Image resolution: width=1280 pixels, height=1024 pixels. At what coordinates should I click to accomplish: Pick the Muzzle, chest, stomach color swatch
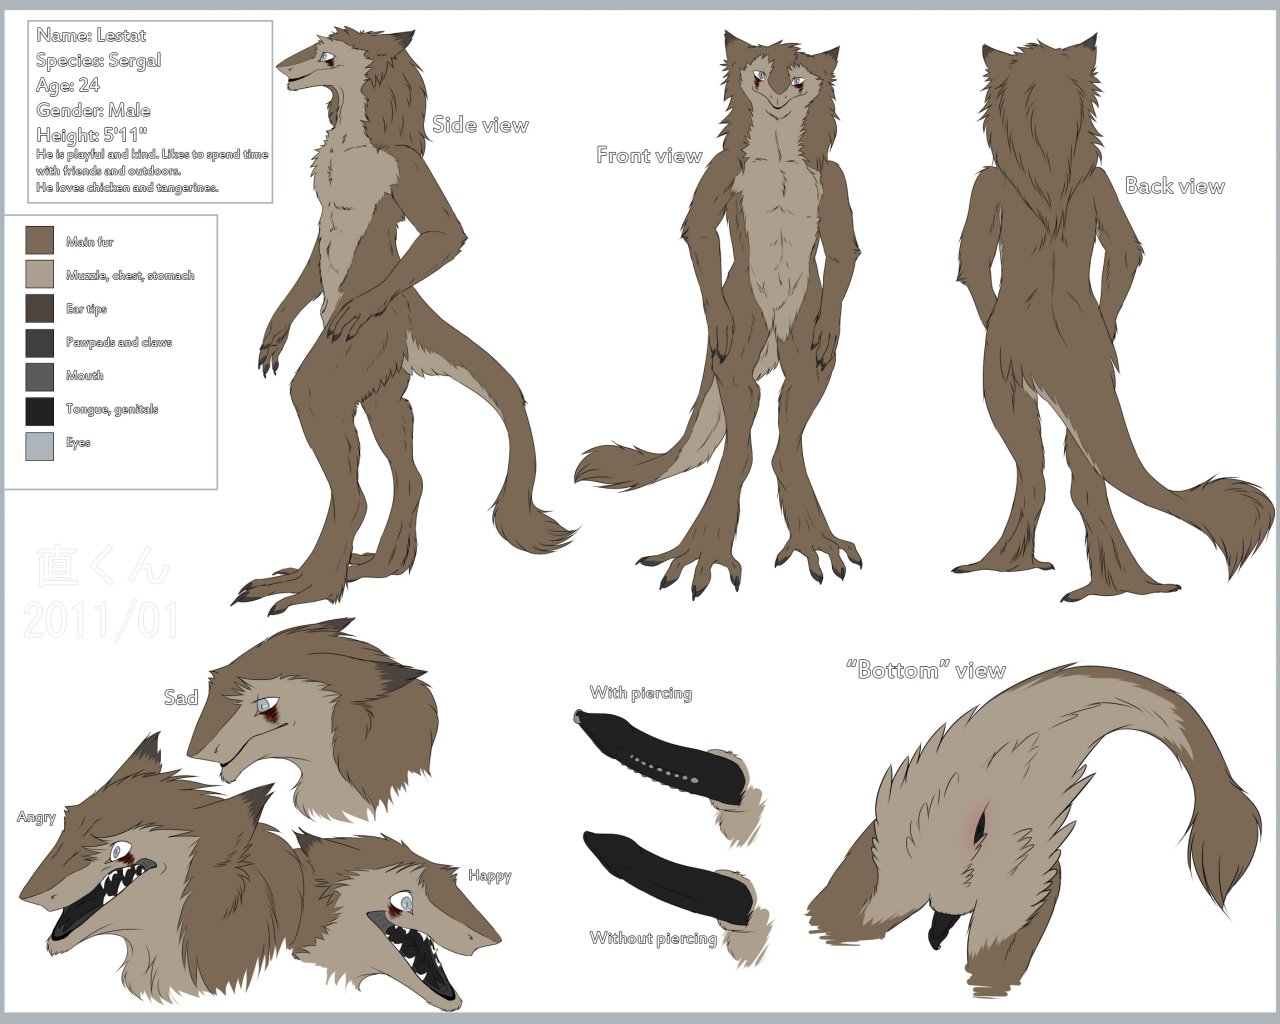39,274
